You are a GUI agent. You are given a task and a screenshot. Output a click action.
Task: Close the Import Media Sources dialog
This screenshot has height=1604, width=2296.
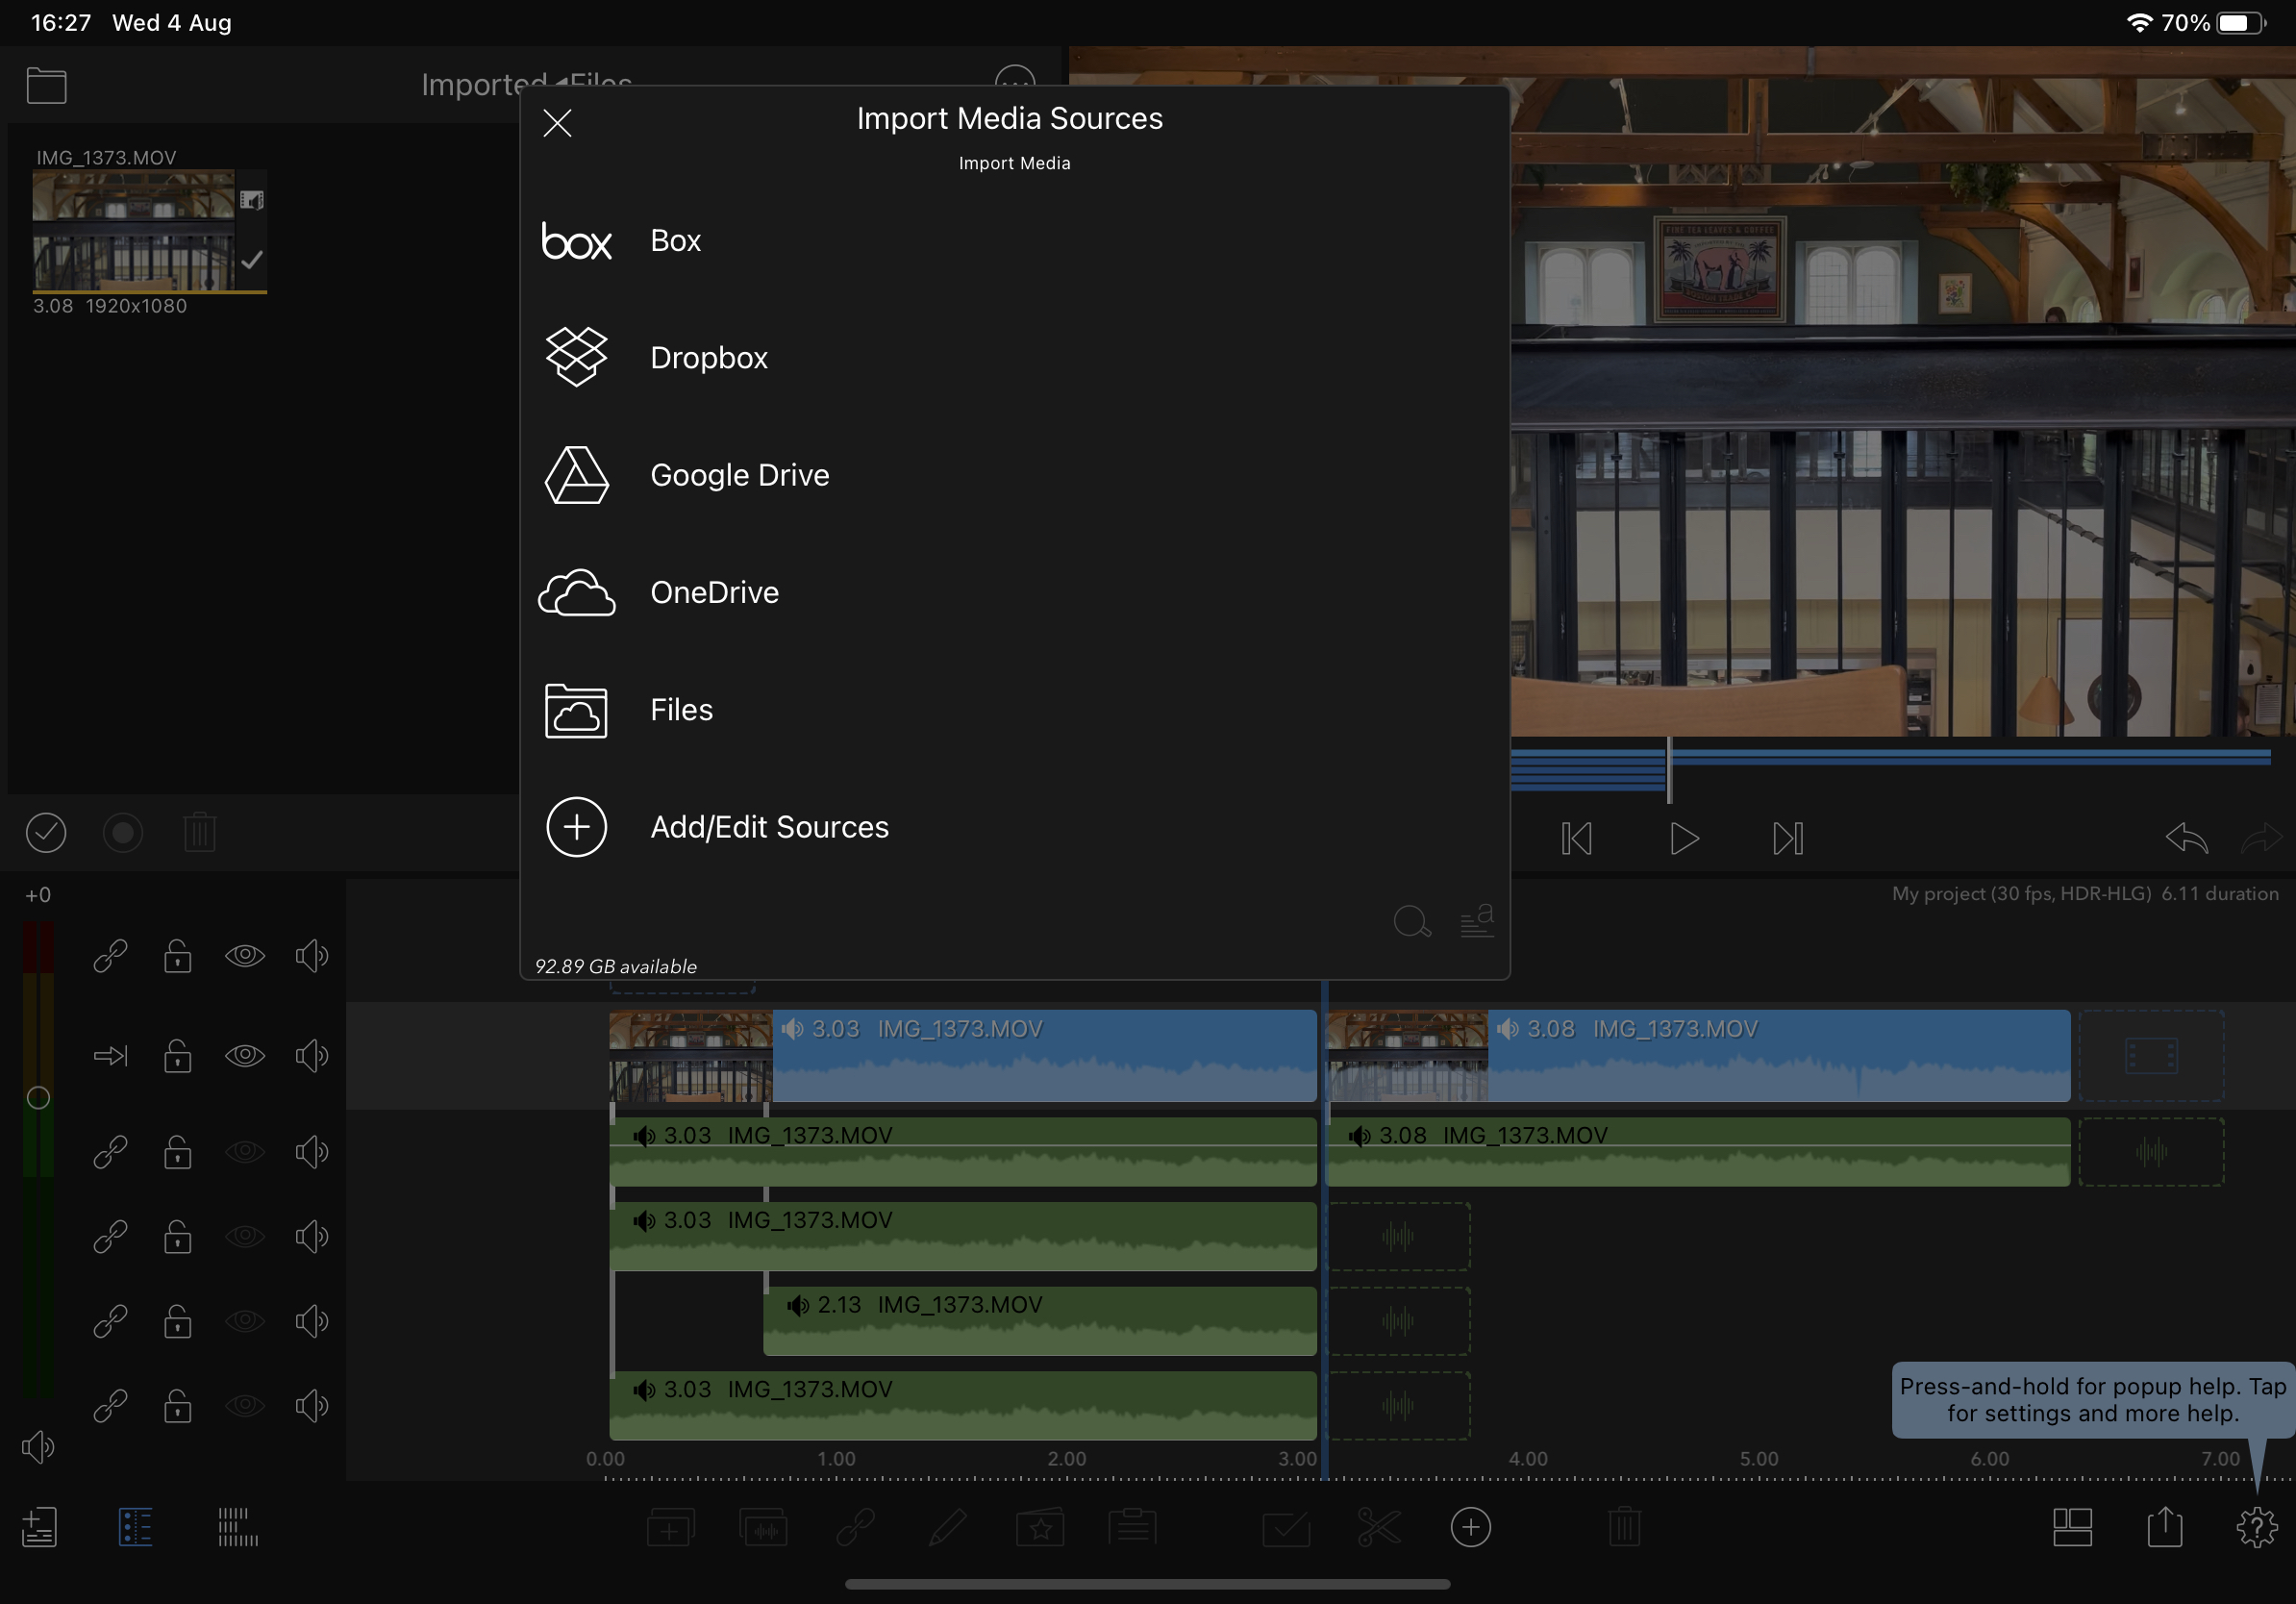(557, 123)
